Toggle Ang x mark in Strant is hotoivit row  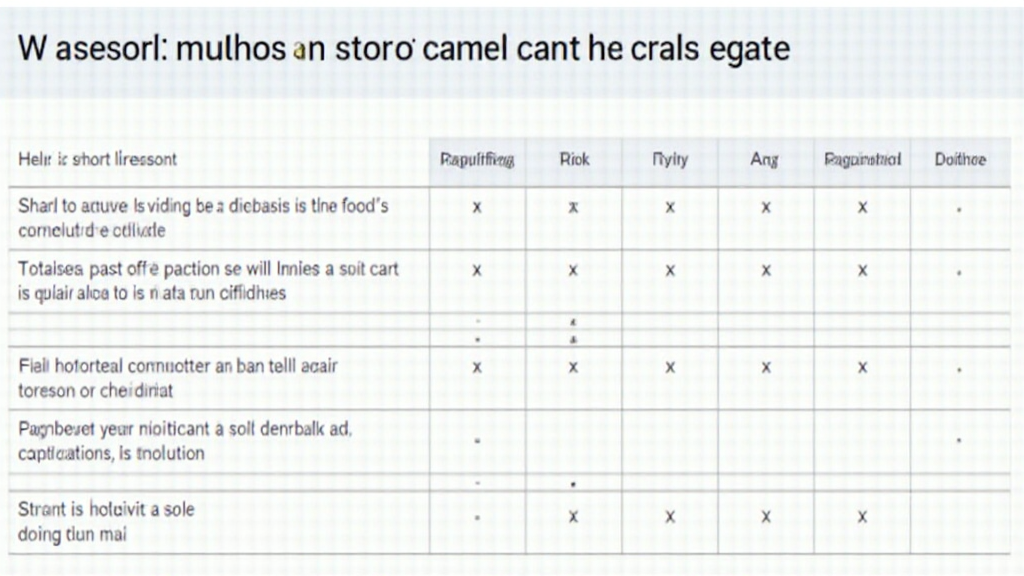pyautogui.click(x=766, y=518)
